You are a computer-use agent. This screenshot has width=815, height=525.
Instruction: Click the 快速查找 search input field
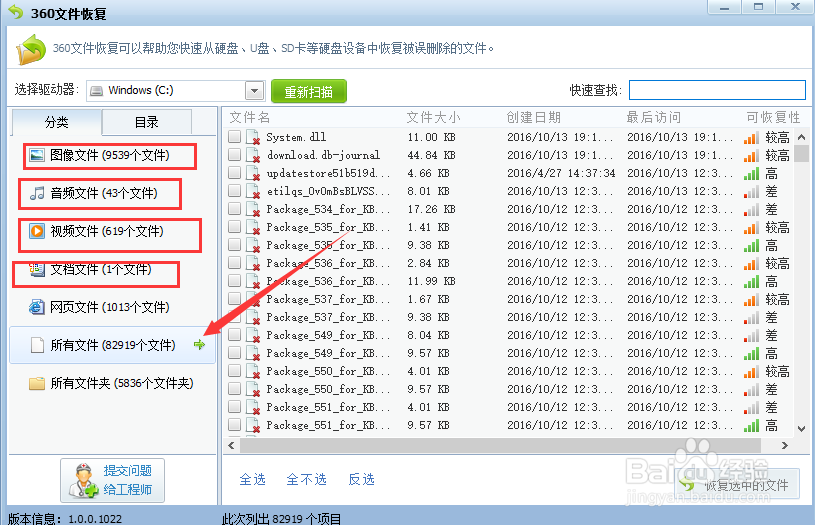pyautogui.click(x=717, y=90)
